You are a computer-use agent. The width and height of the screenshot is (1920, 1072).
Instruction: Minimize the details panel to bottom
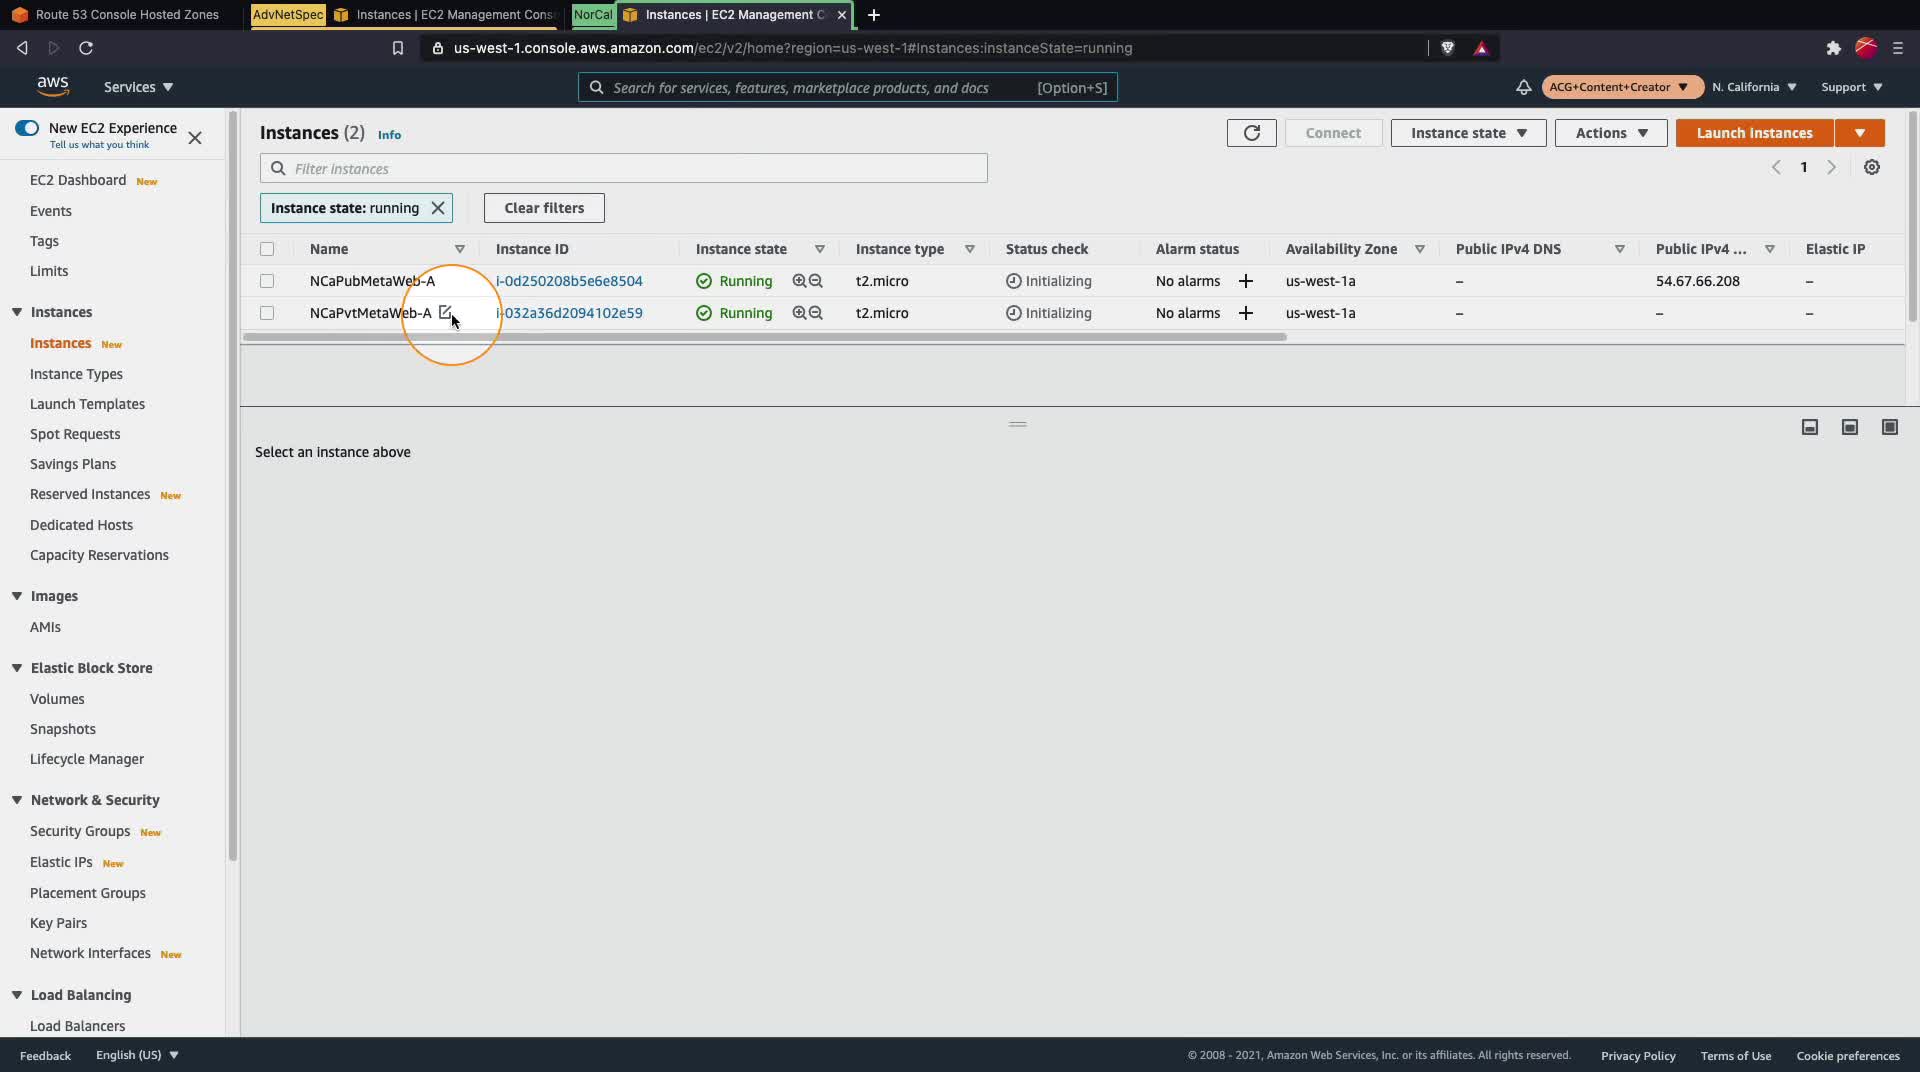point(1810,427)
